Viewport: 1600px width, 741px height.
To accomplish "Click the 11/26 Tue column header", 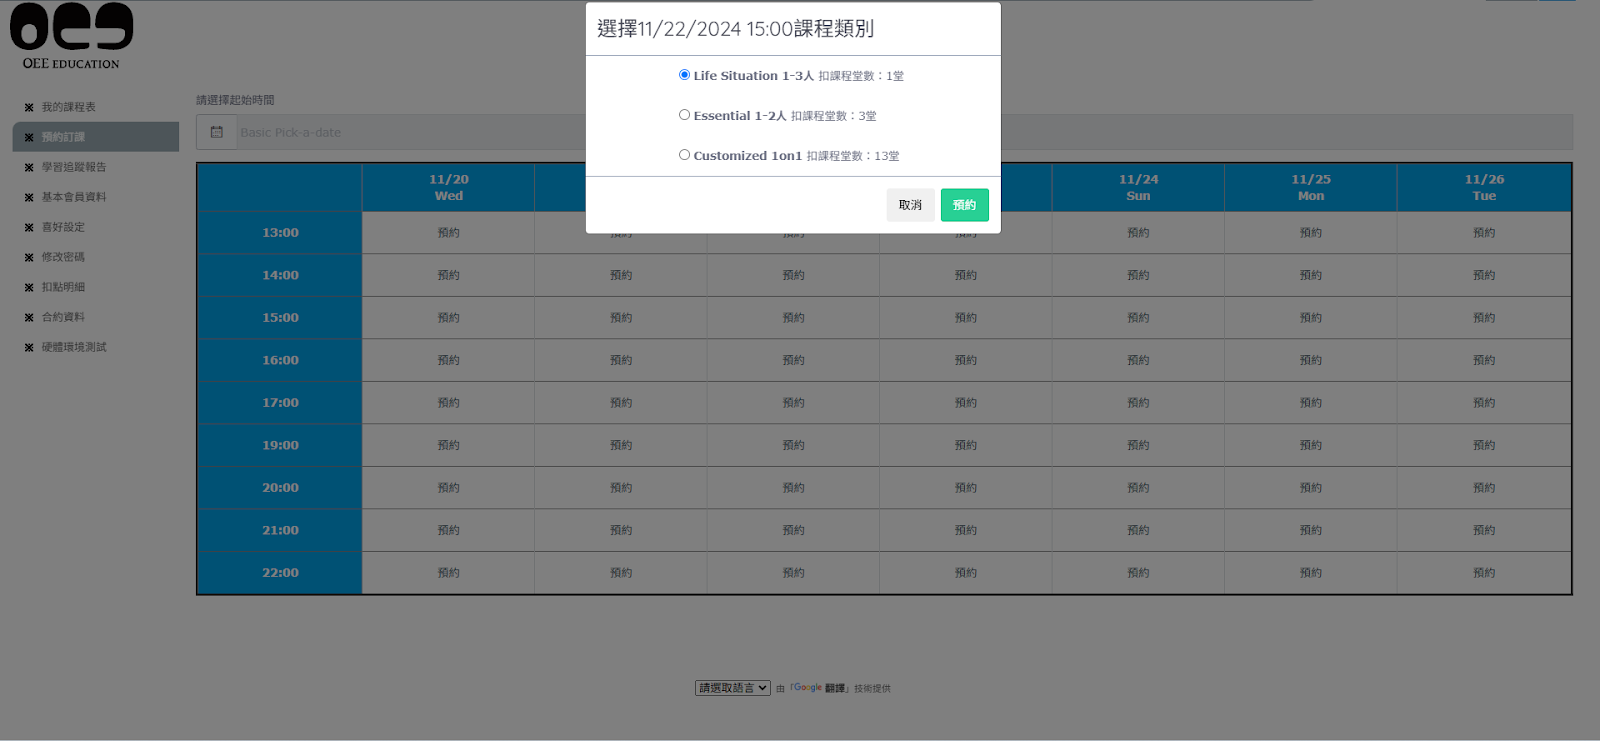I will coord(1484,187).
